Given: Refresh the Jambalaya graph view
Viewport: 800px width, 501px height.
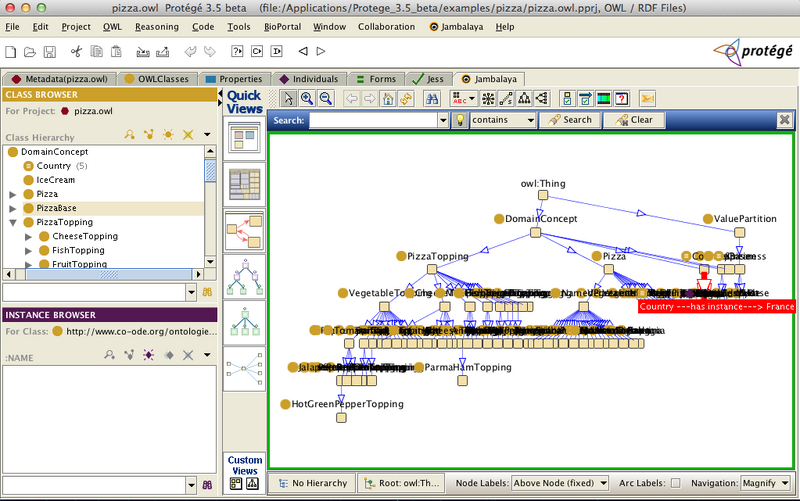Looking at the screenshot, I should pos(406,98).
